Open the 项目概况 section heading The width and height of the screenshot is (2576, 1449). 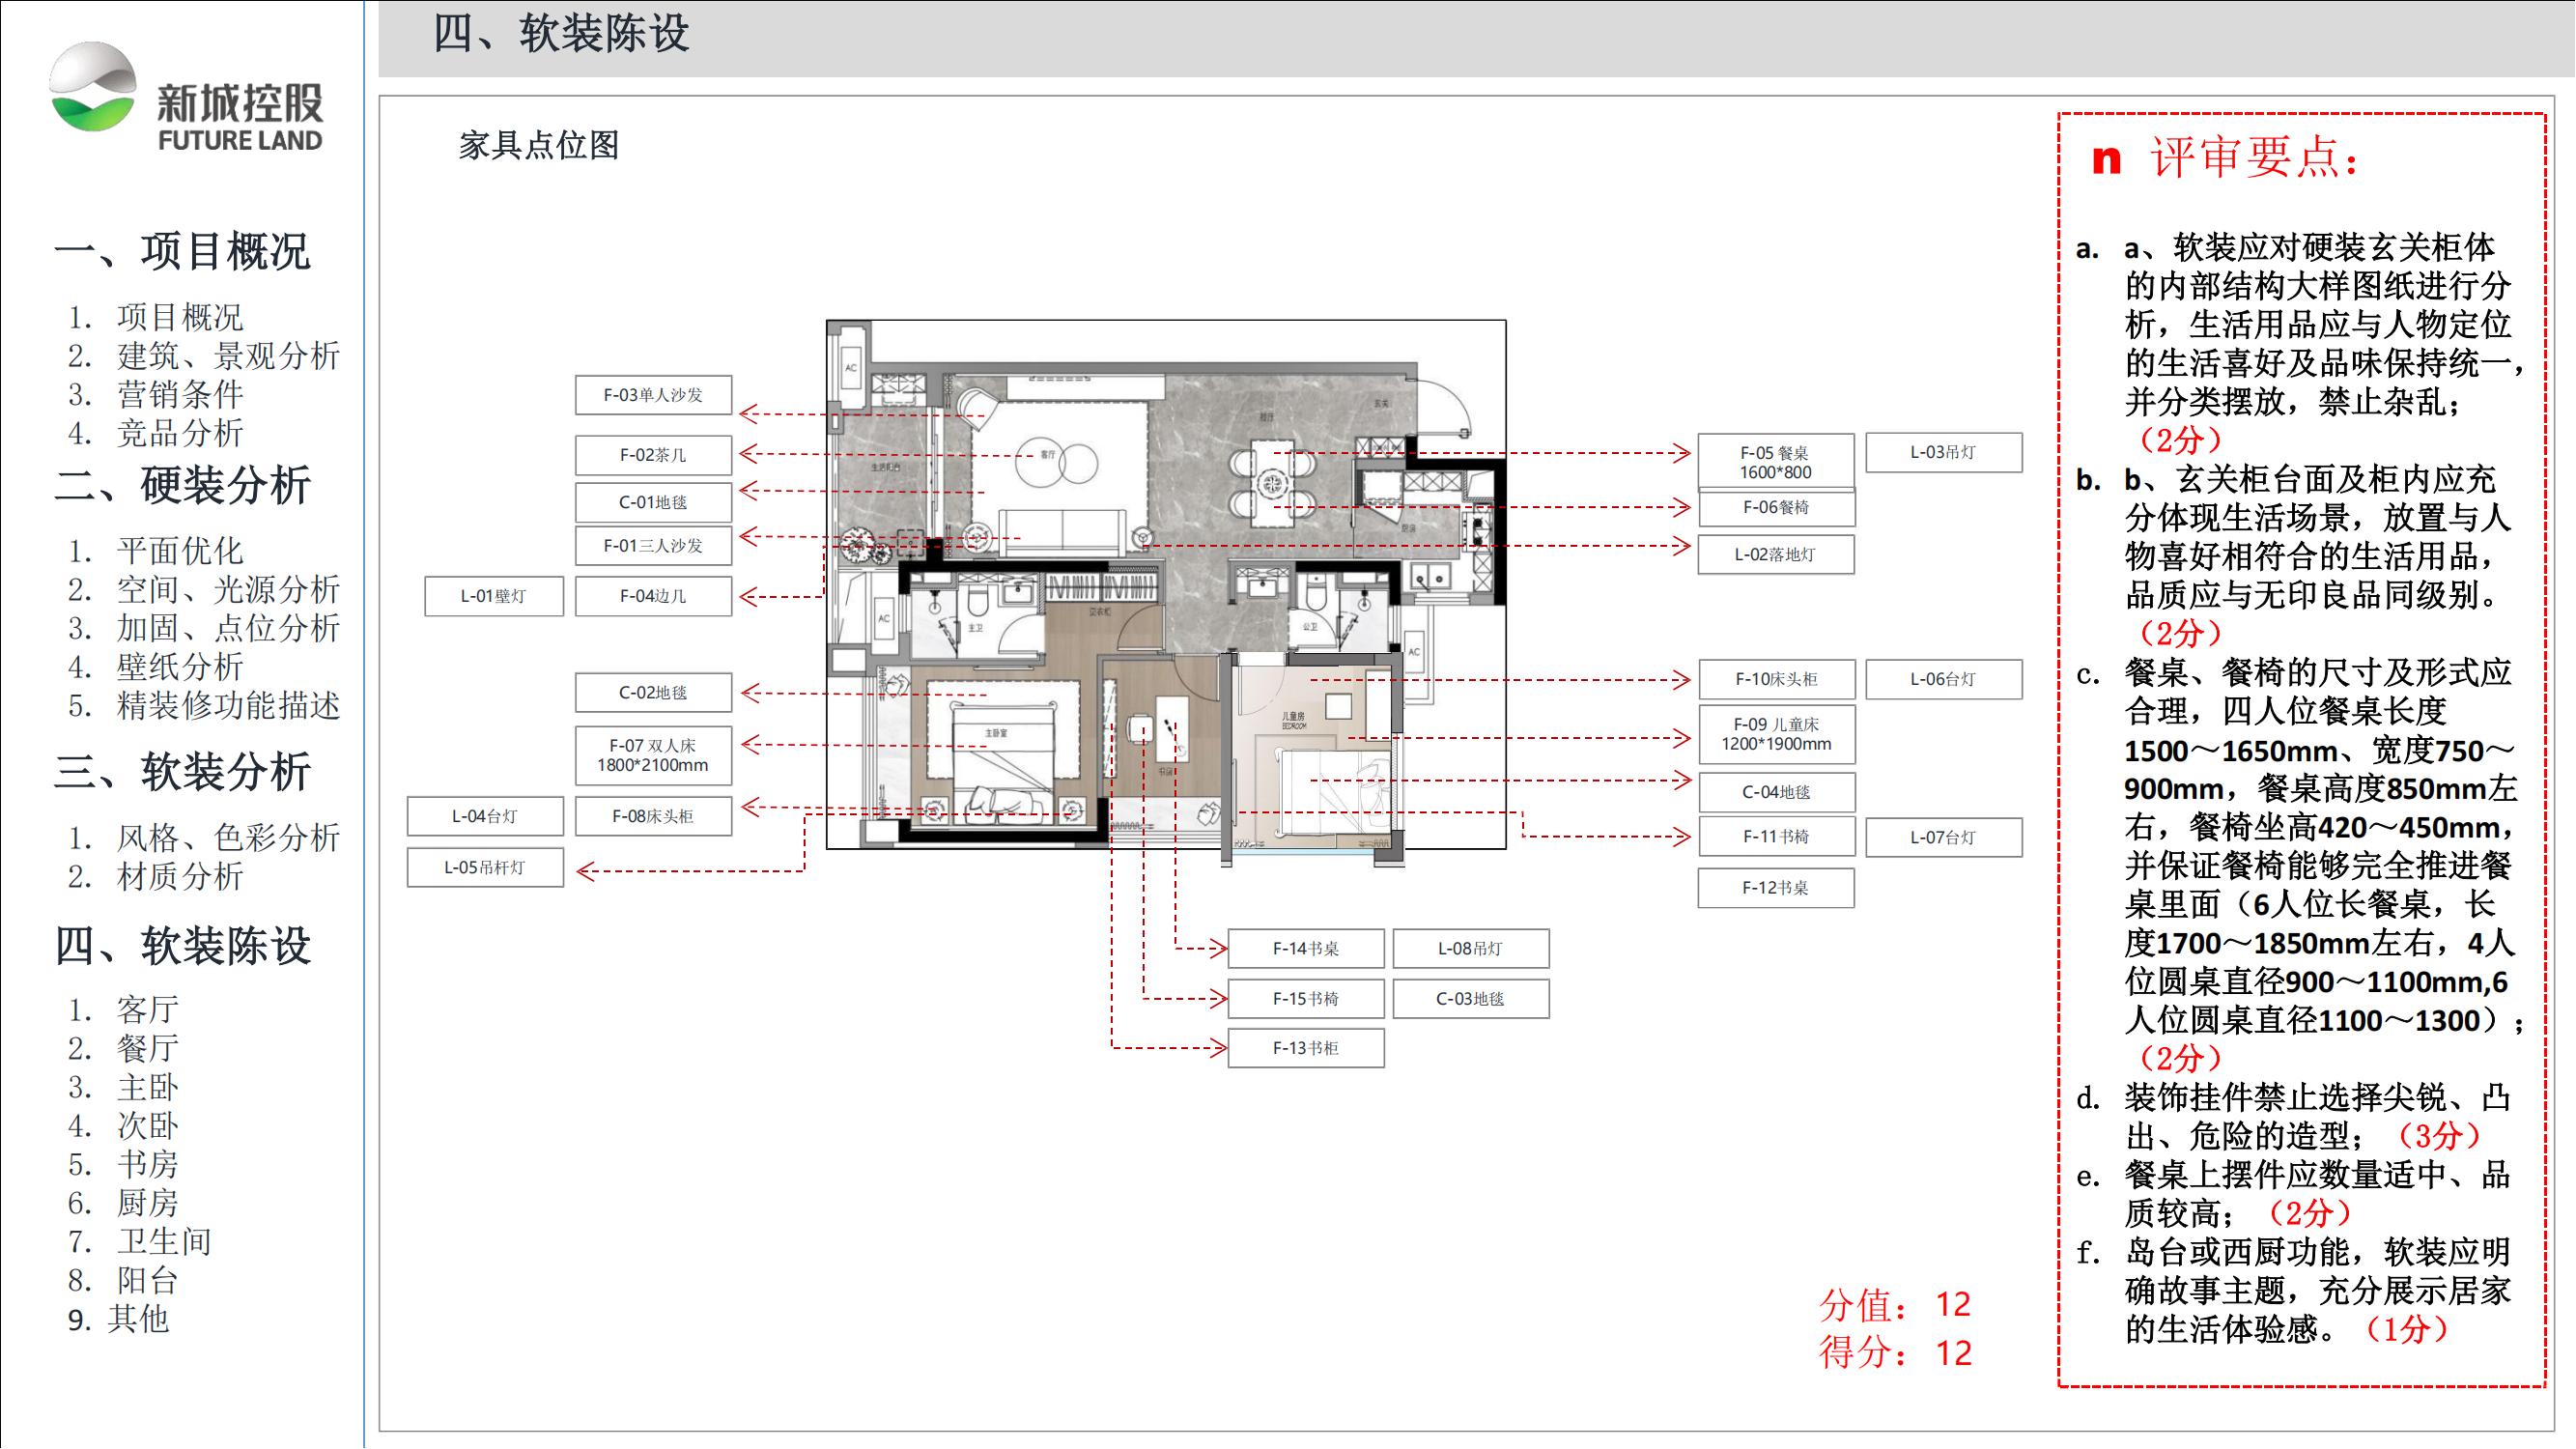(182, 251)
